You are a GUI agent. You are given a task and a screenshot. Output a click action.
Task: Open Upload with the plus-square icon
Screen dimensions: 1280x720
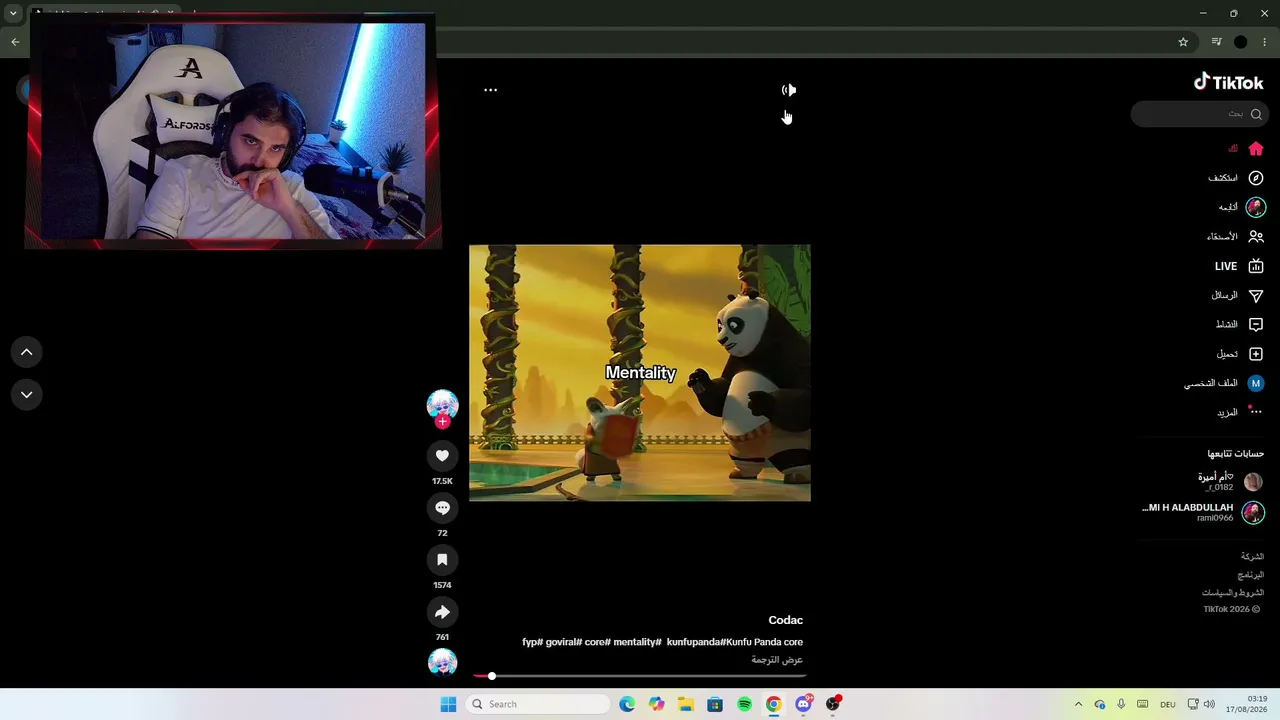1256,354
